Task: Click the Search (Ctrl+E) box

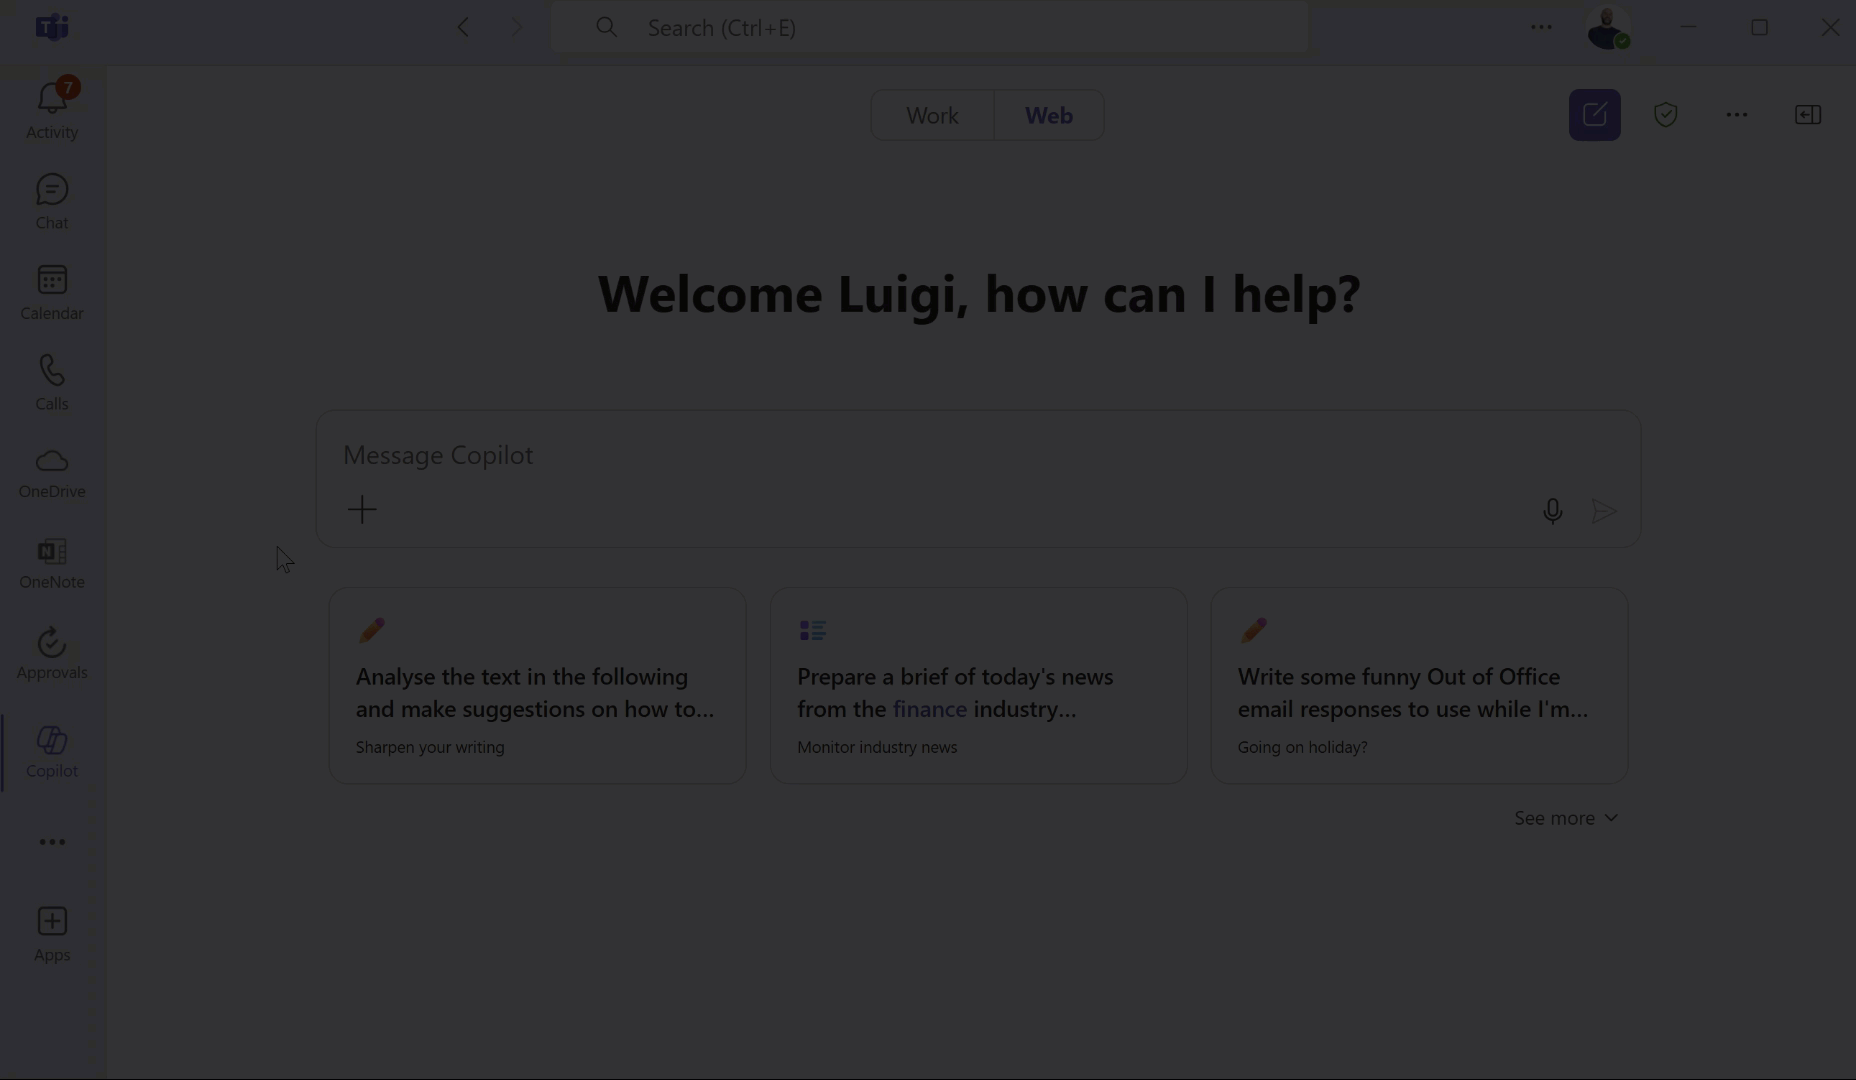Action: (x=930, y=27)
